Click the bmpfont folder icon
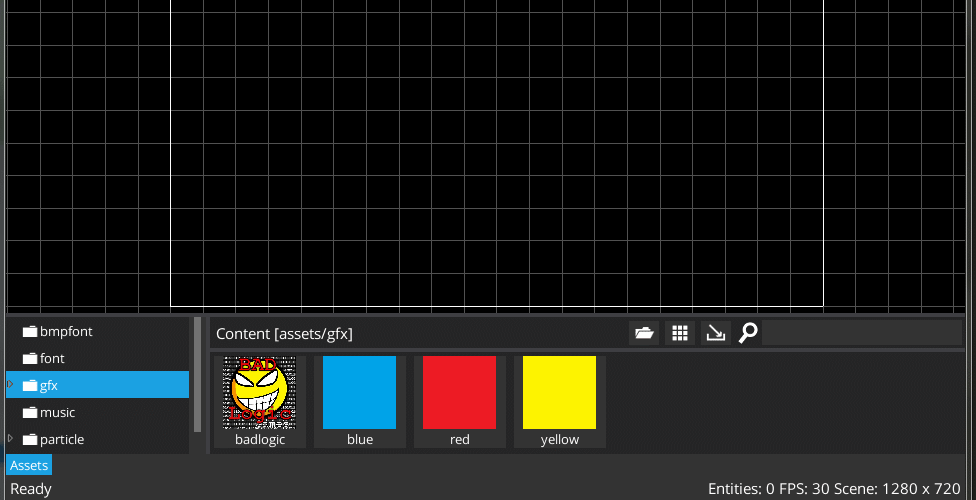This screenshot has height=500, width=976. click(30, 332)
